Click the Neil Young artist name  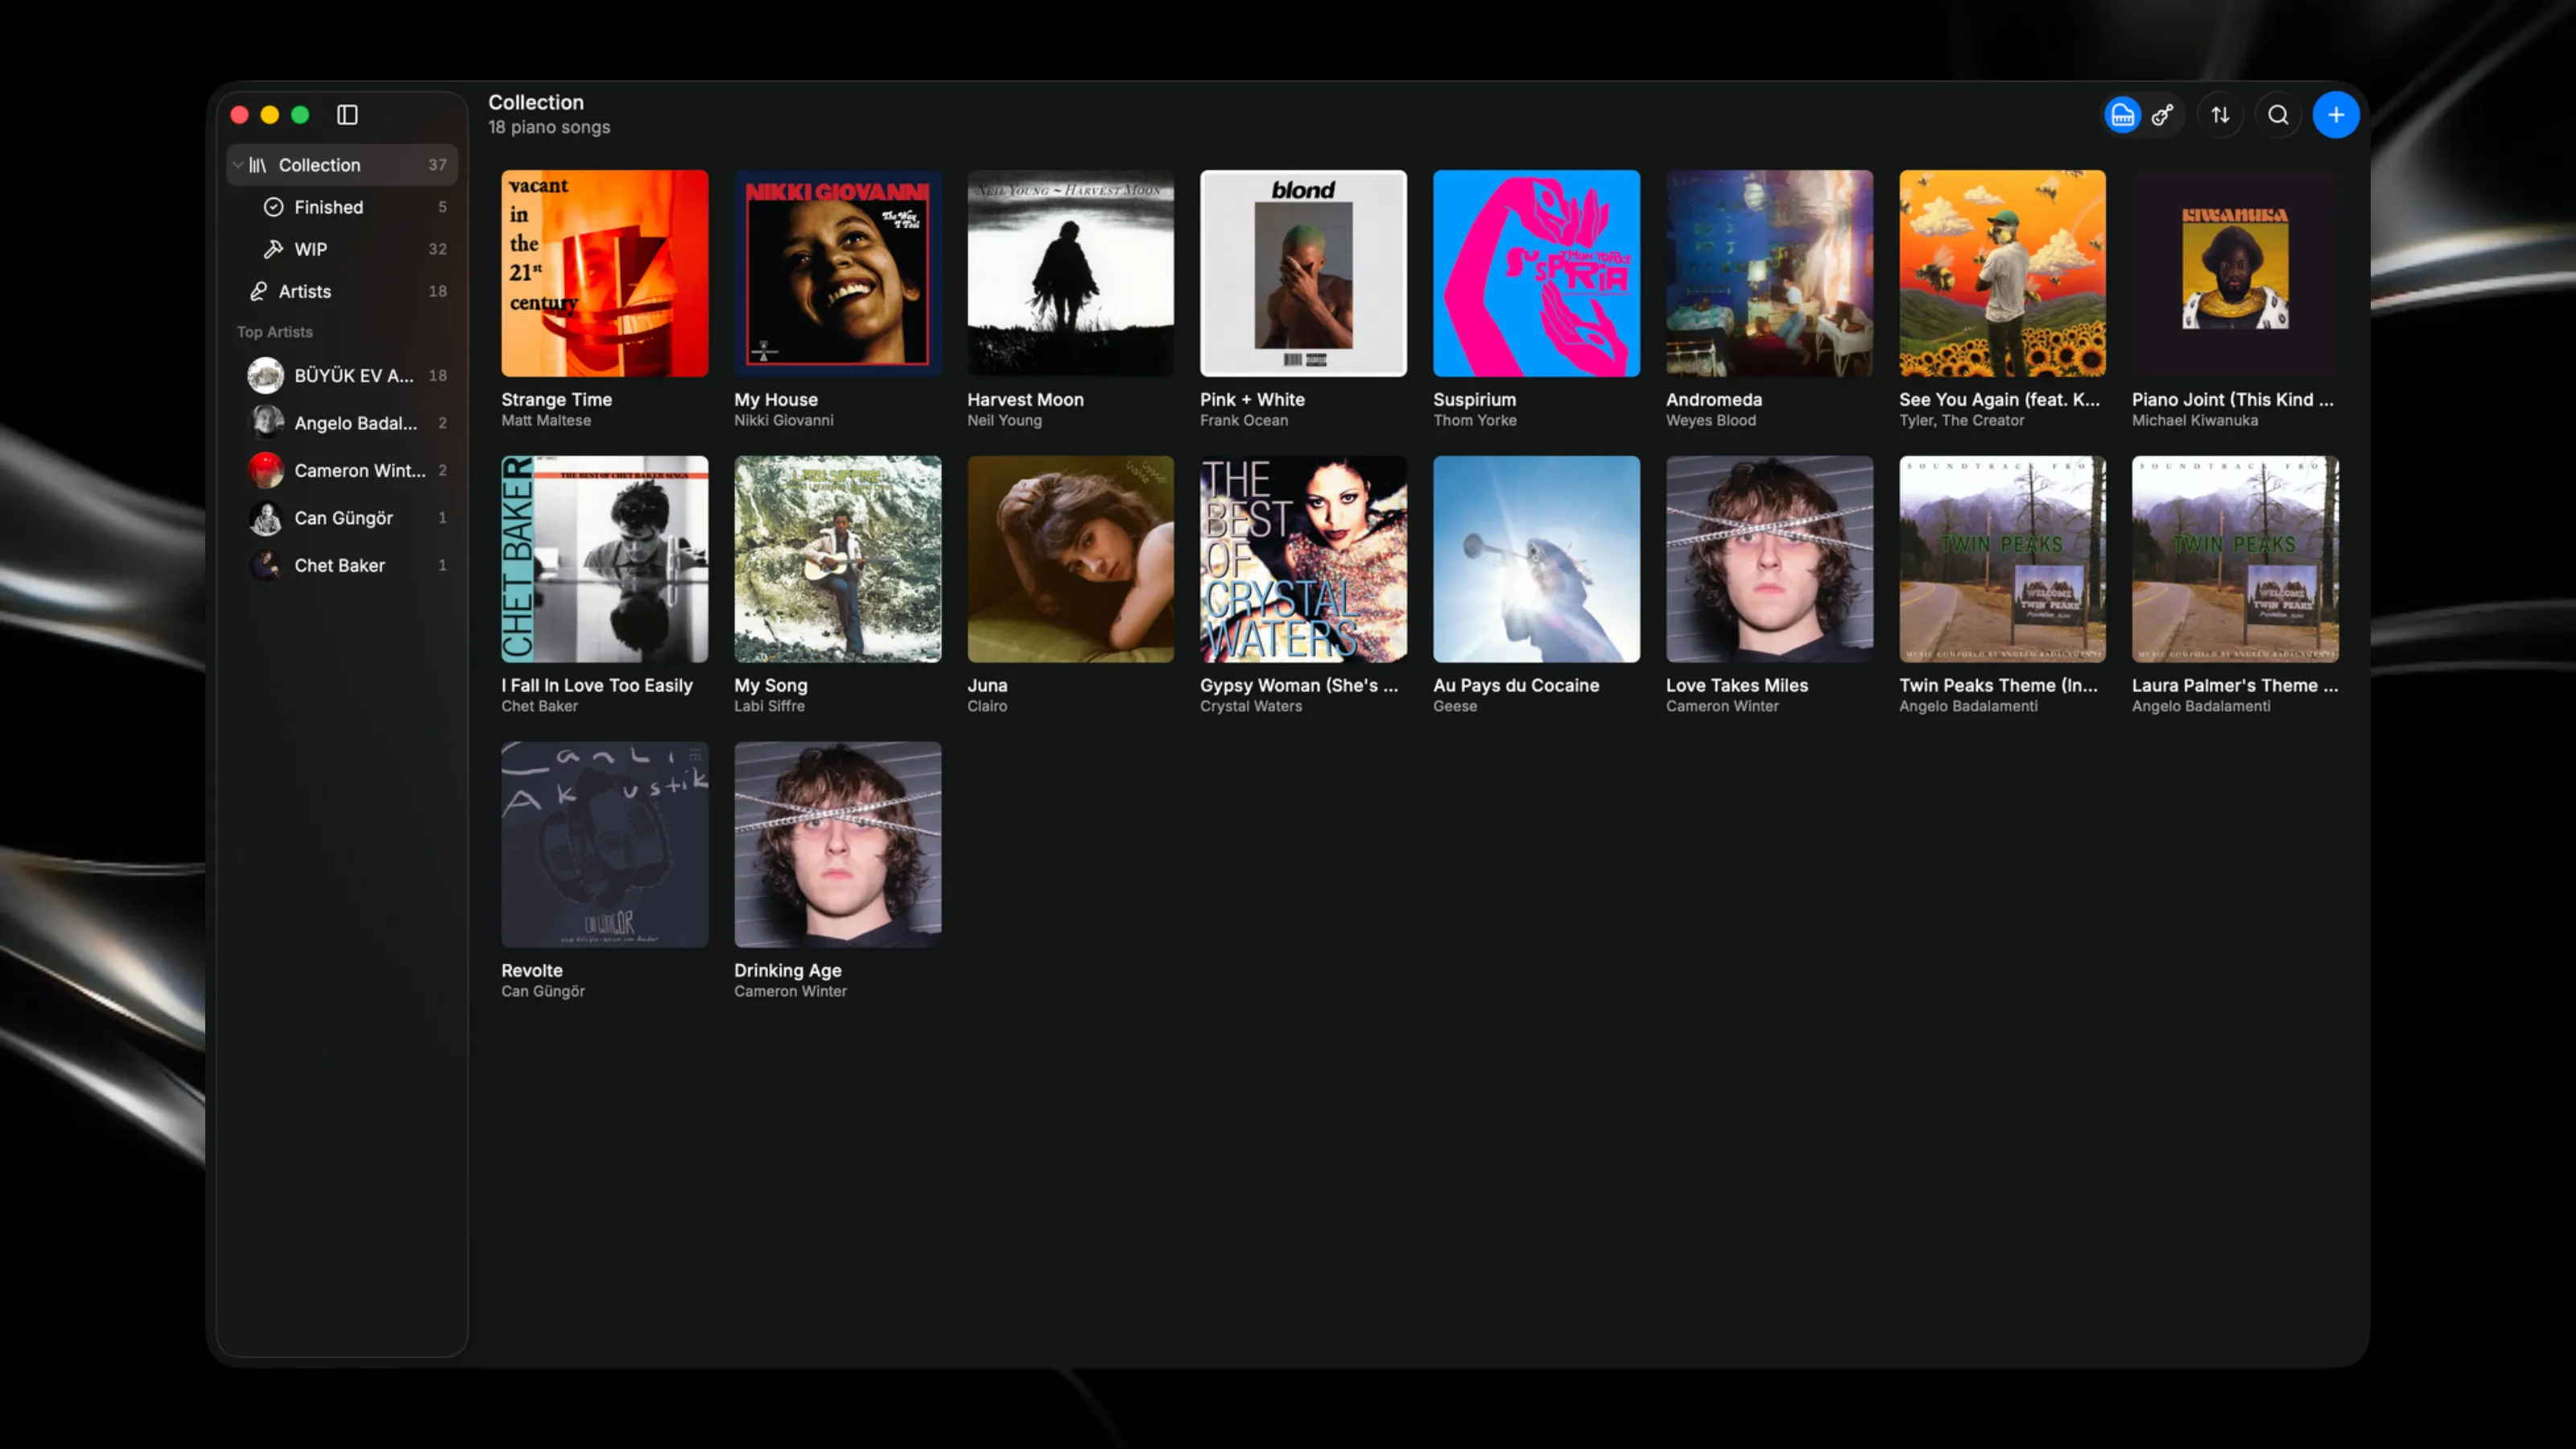[x=1004, y=421]
